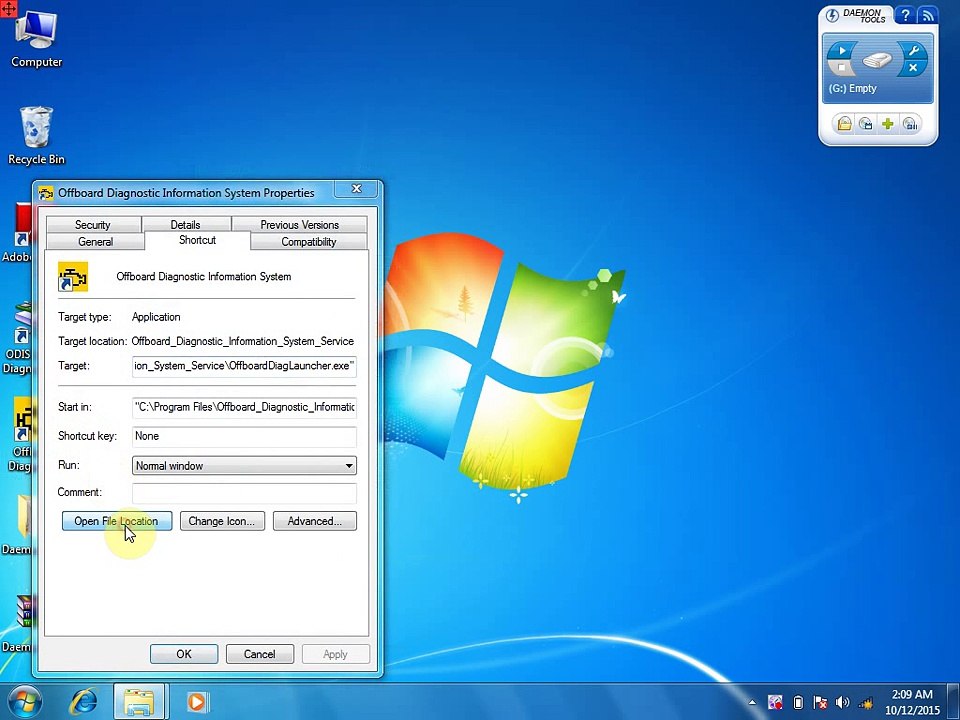
Task: Click the RSS feed icon in Daemon Tools
Action: 928,16
